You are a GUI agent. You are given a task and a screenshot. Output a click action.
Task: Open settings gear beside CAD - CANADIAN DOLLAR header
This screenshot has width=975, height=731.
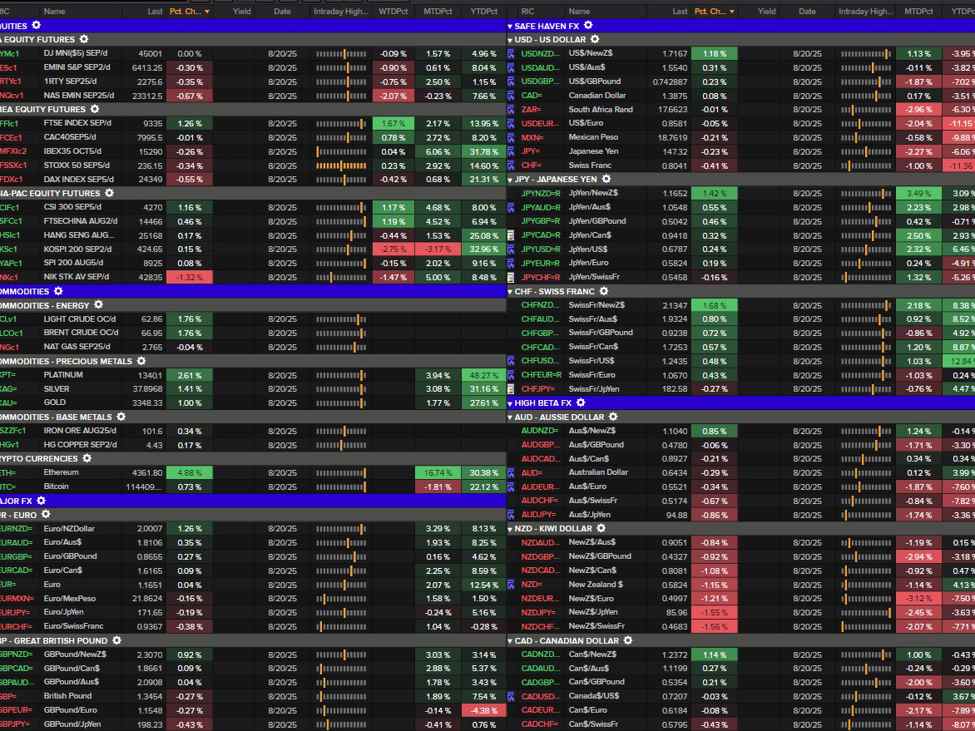pyautogui.click(x=628, y=640)
